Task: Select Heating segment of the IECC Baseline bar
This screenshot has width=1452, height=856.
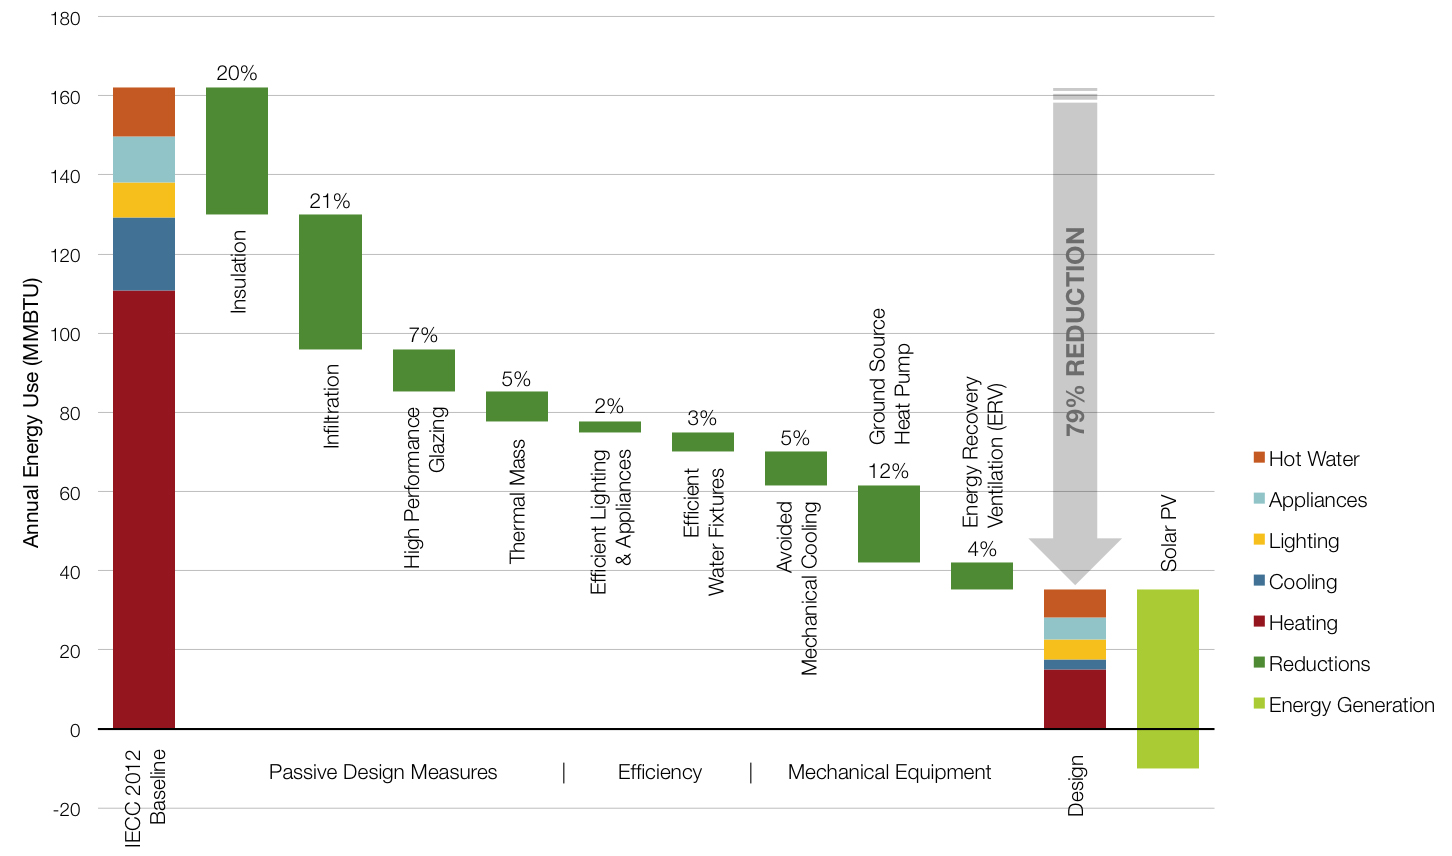Action: pos(144,509)
